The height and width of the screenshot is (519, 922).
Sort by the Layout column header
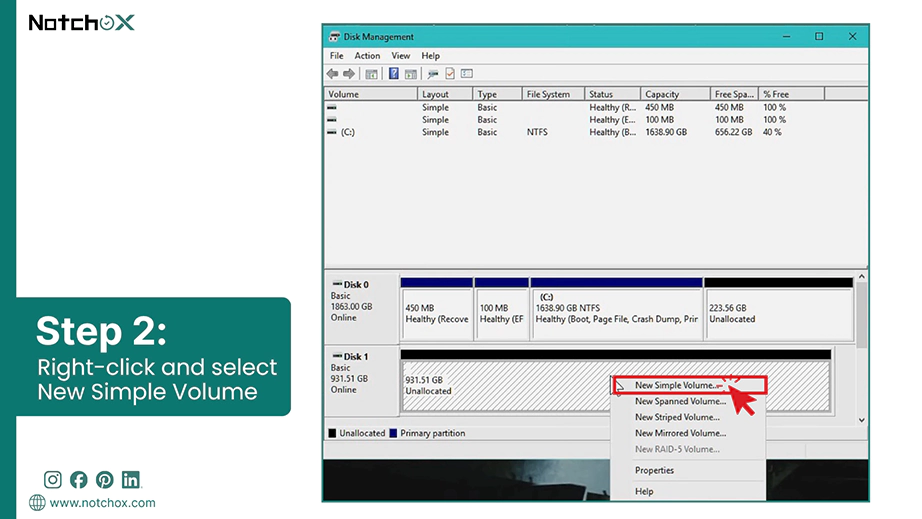[445, 94]
